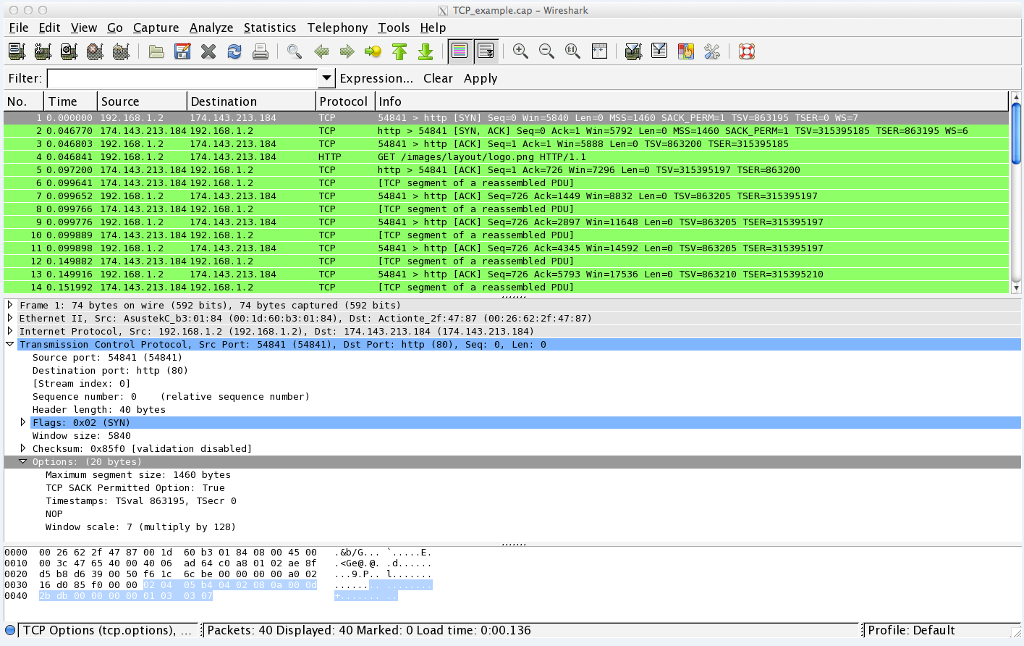The width and height of the screenshot is (1024, 646).
Task: Click the Find packet magnifier icon
Action: [x=294, y=52]
